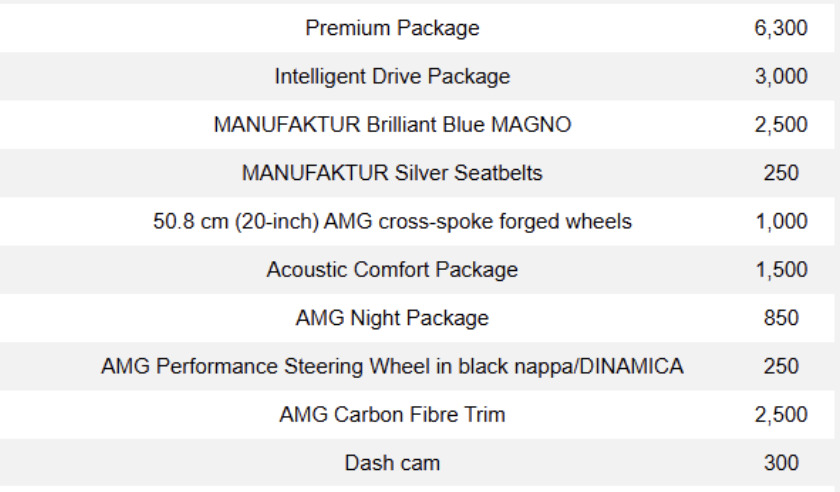Select the 6,300 price for Premium Package
Viewport: 840px width, 492px height.
coord(781,28)
